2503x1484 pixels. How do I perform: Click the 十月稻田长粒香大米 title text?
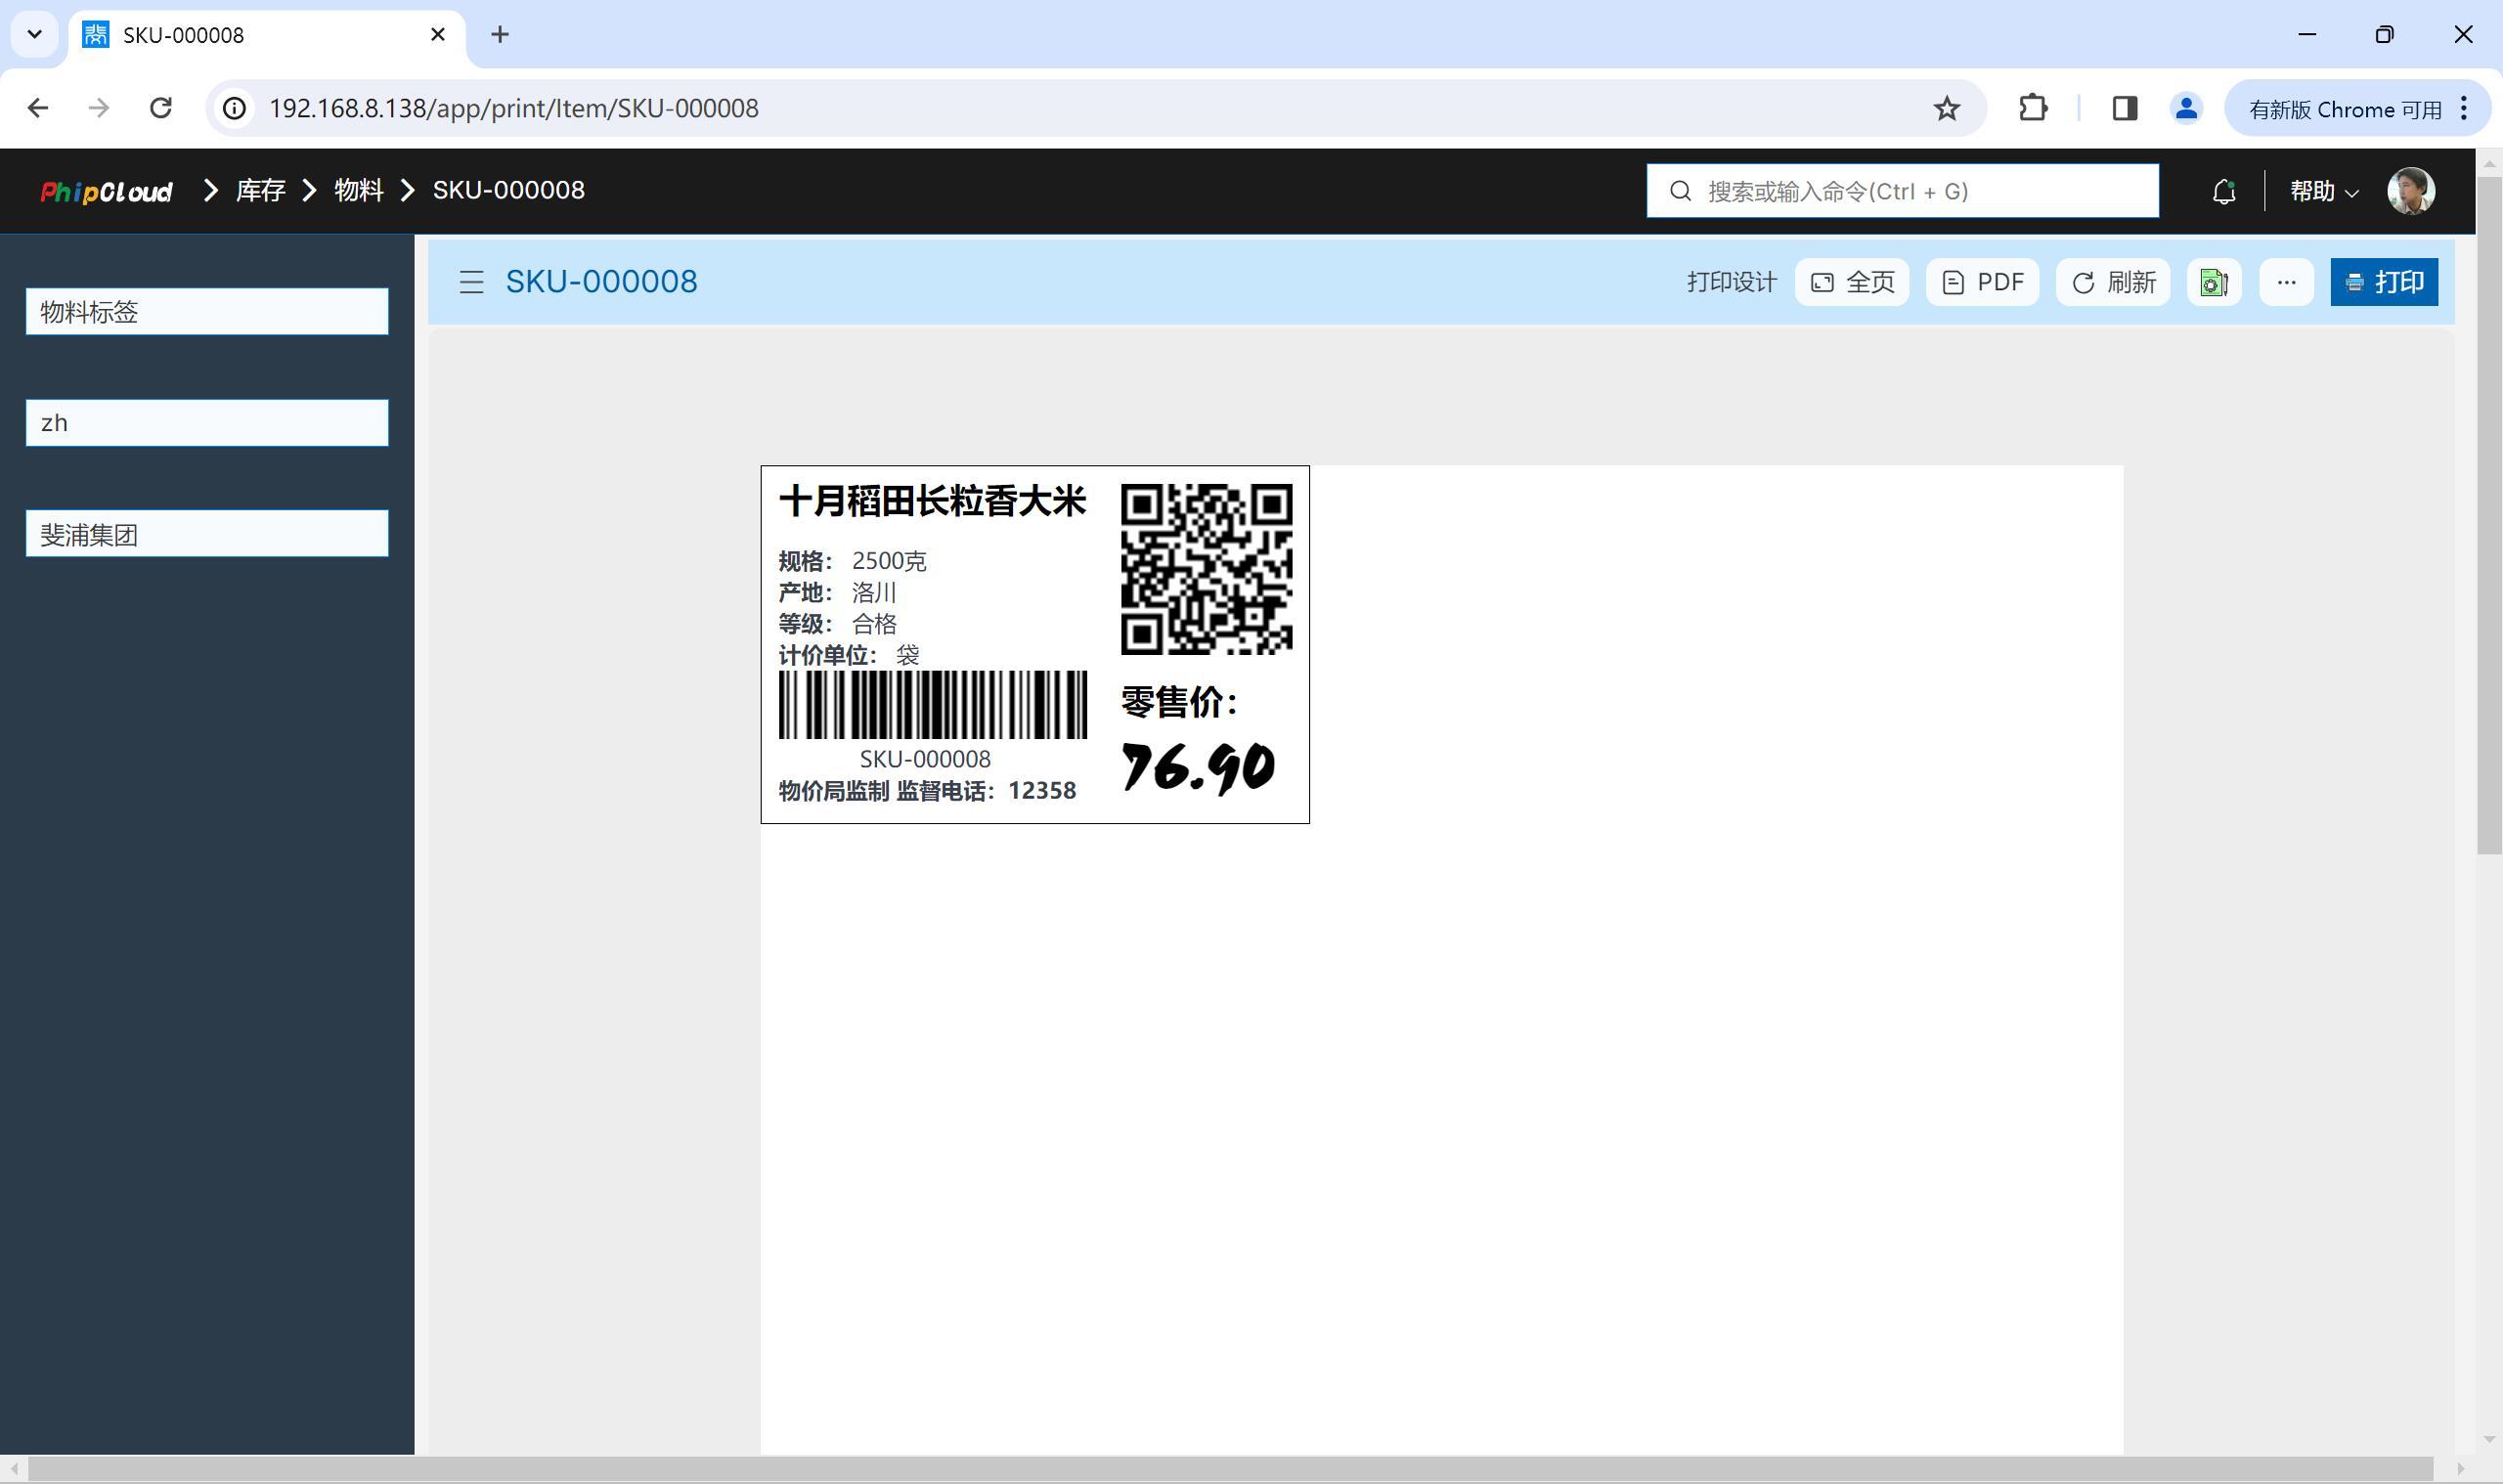point(932,501)
